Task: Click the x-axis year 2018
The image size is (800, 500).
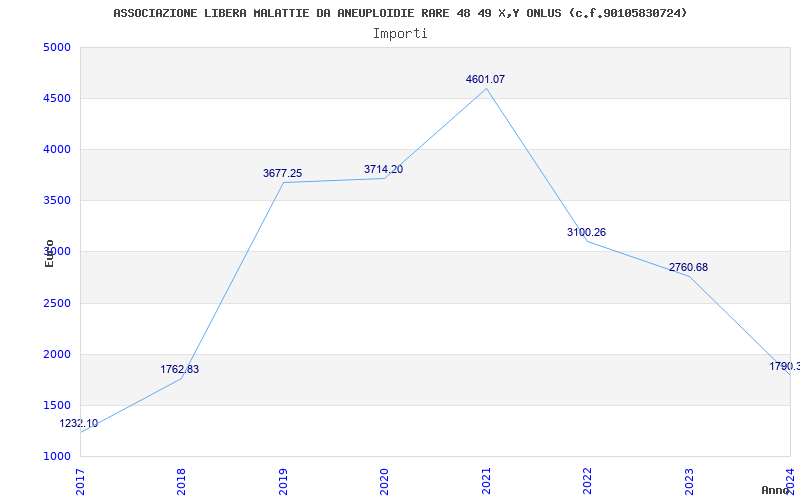Action: click(182, 481)
